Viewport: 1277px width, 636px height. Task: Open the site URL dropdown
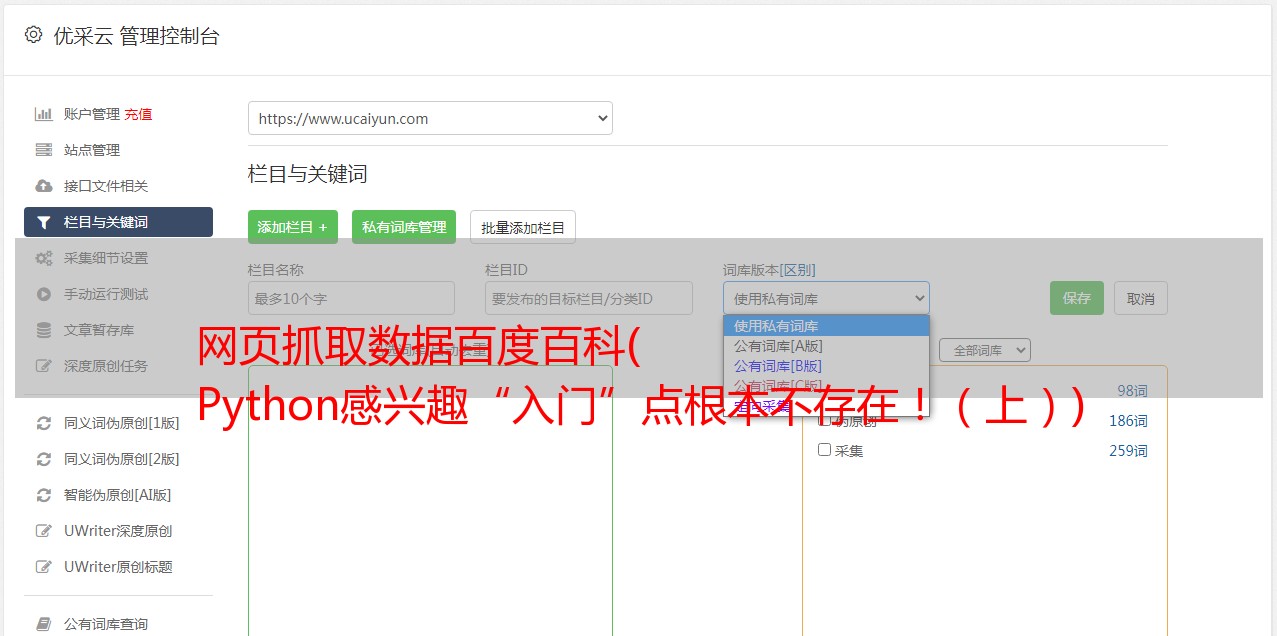click(x=430, y=118)
